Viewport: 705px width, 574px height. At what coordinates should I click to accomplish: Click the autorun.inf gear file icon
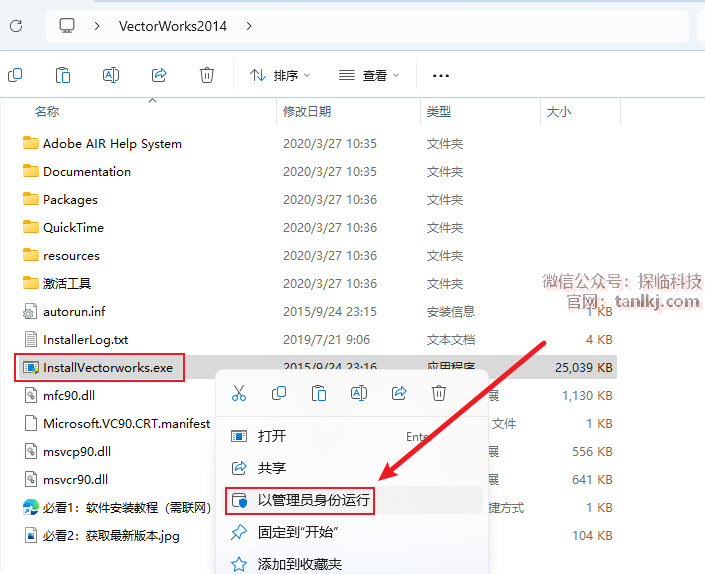click(x=30, y=311)
